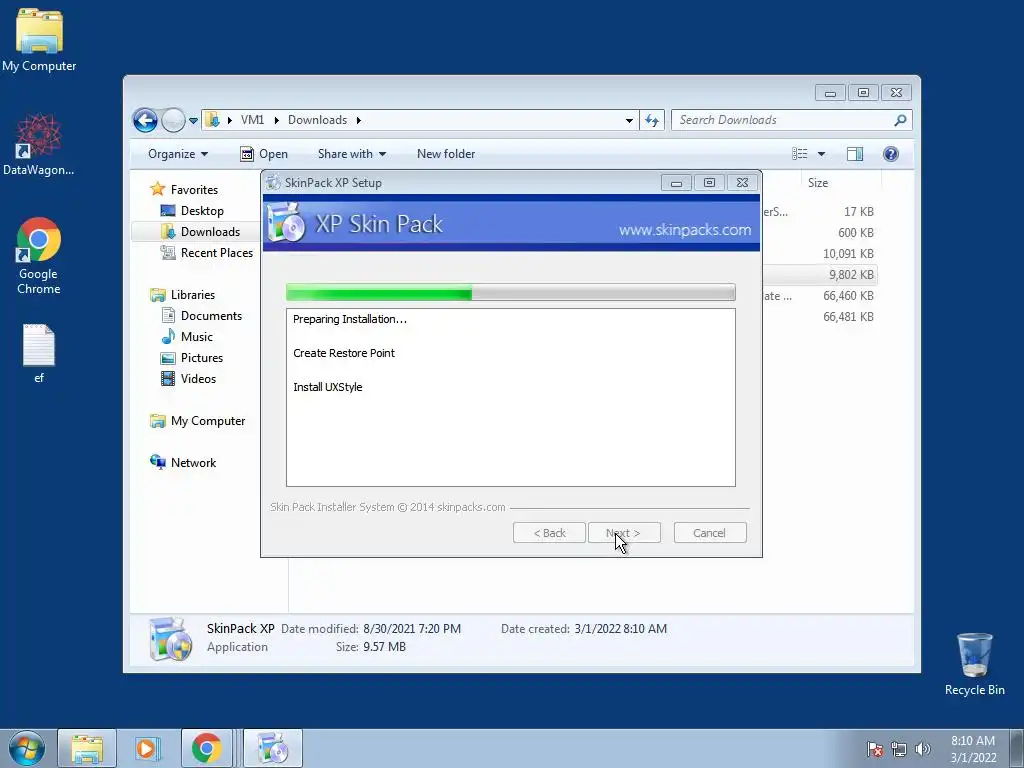Sort by the Size column

tap(818, 183)
